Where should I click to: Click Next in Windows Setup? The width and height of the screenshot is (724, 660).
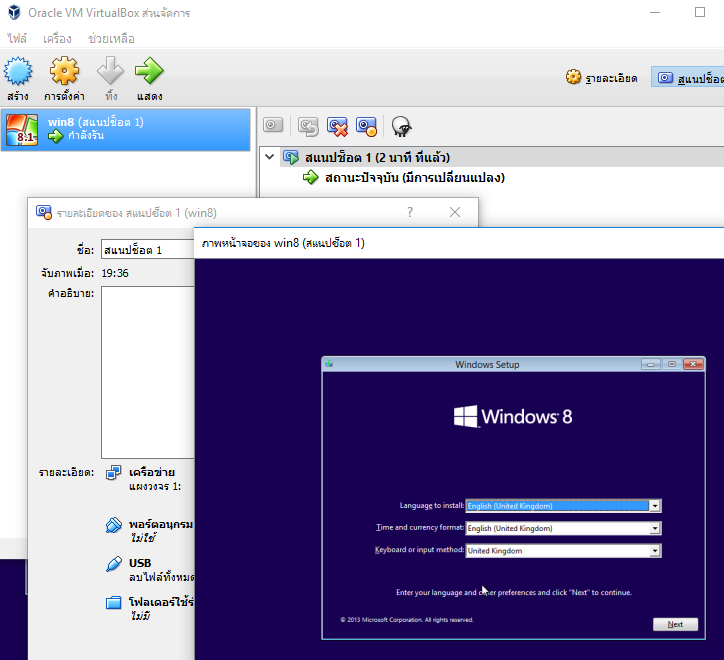(676, 624)
